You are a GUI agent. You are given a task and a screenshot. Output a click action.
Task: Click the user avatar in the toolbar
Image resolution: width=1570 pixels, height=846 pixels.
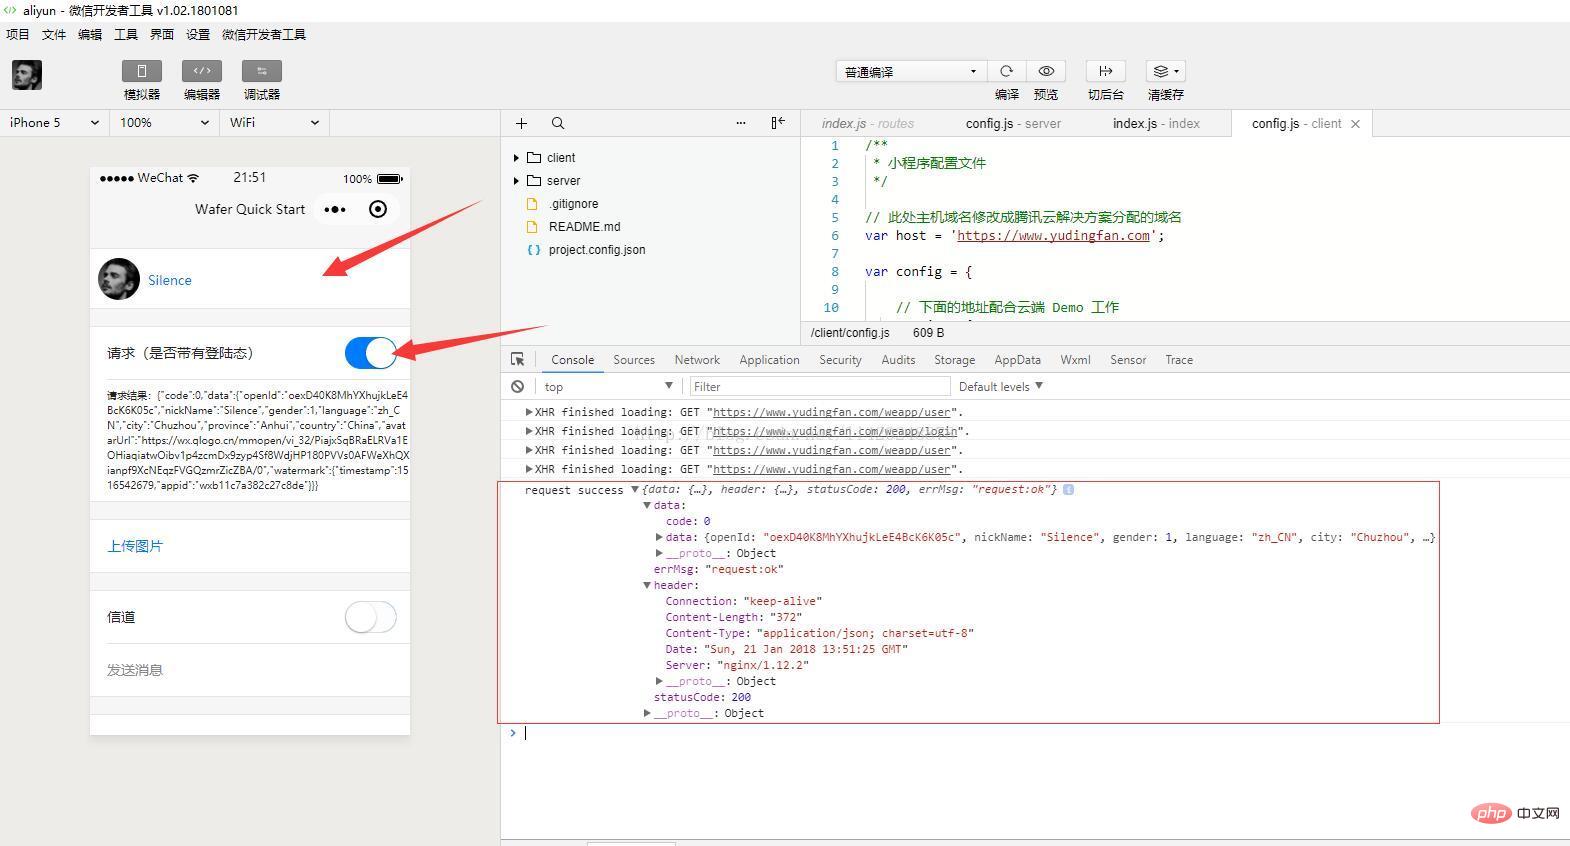27,75
